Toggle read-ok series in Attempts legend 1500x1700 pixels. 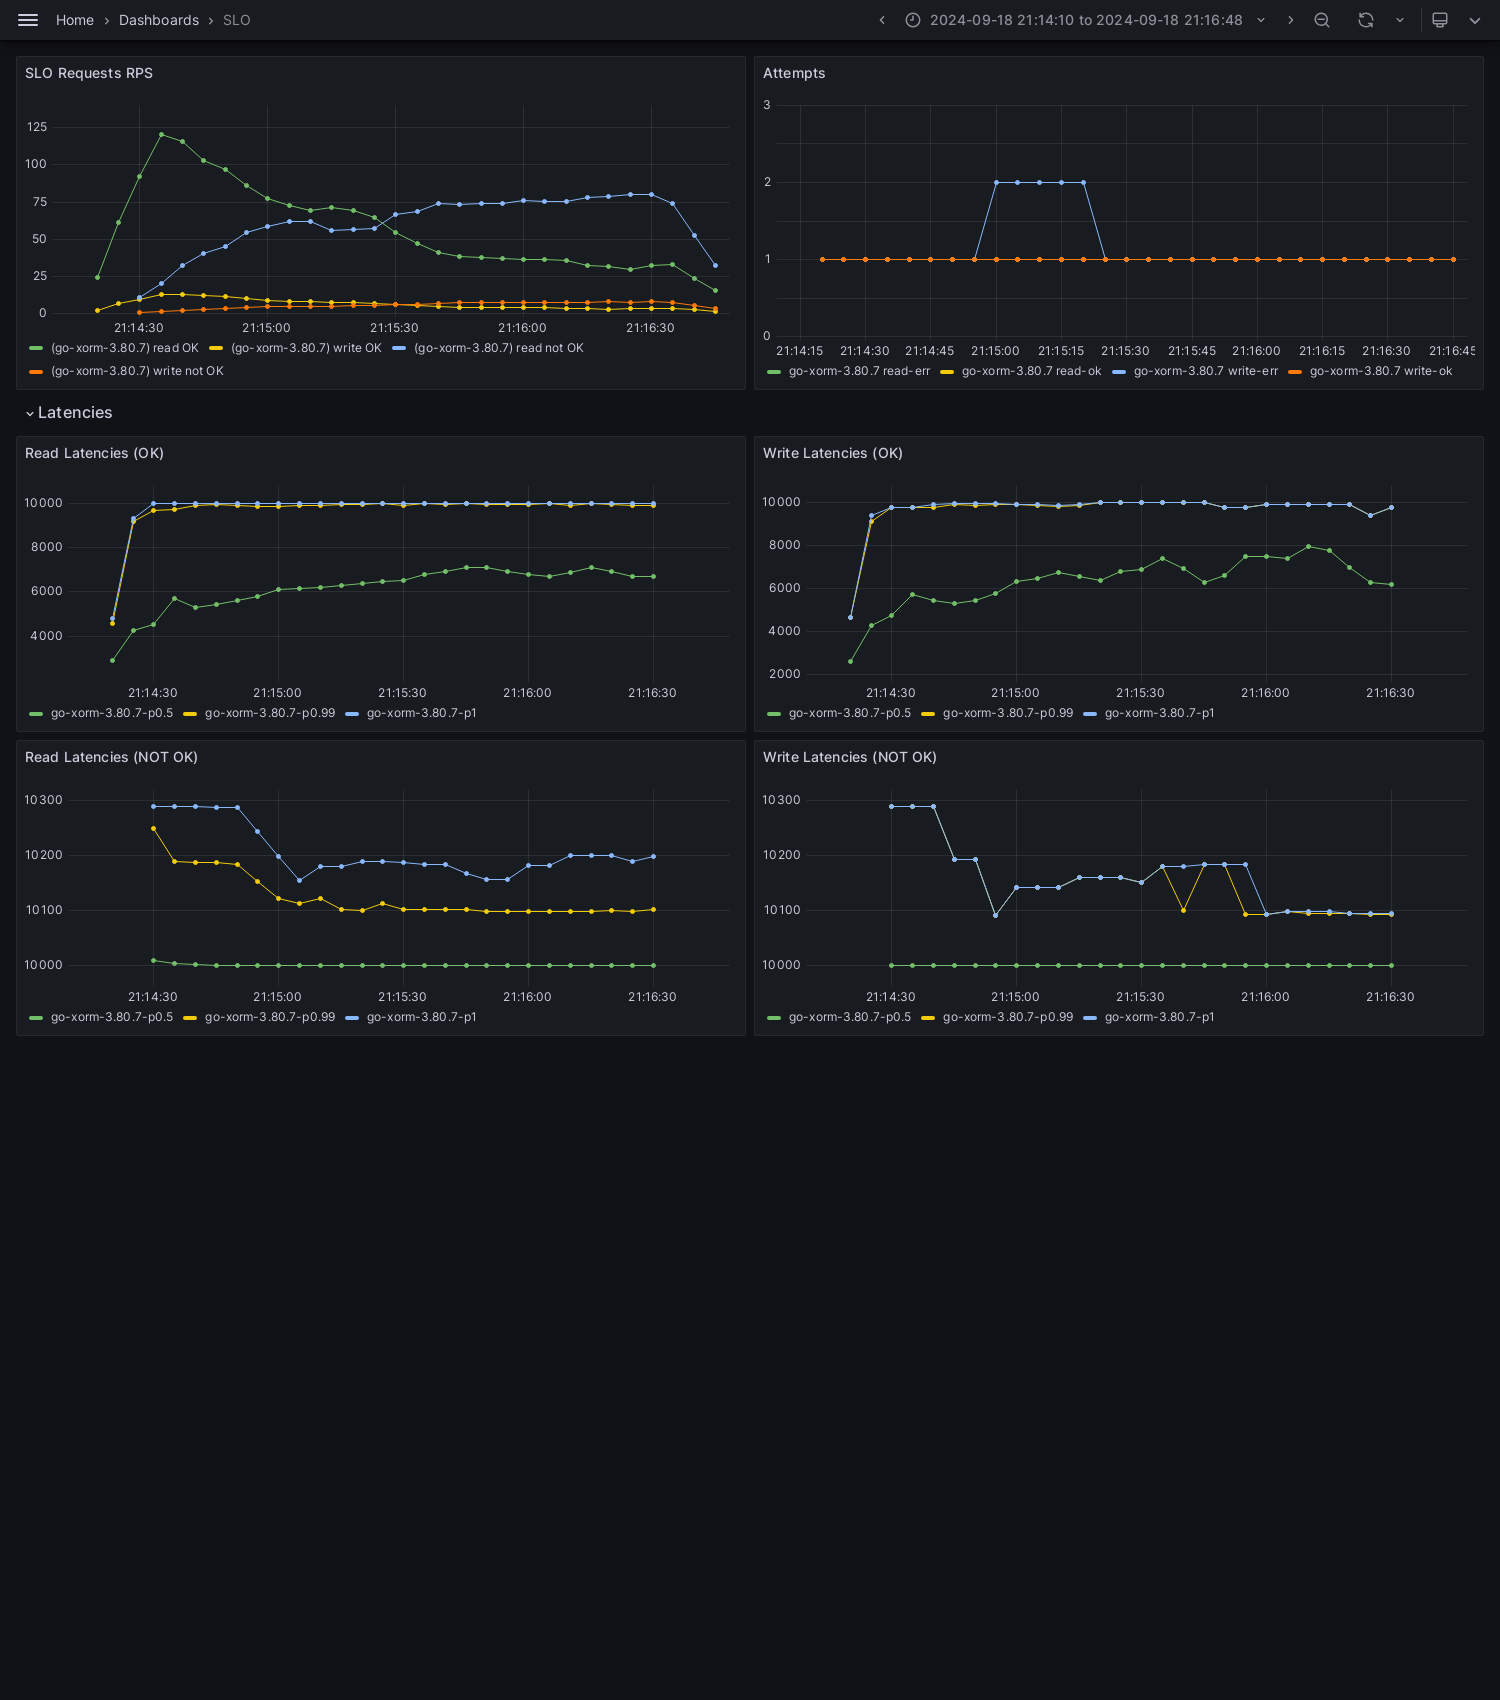1031,371
